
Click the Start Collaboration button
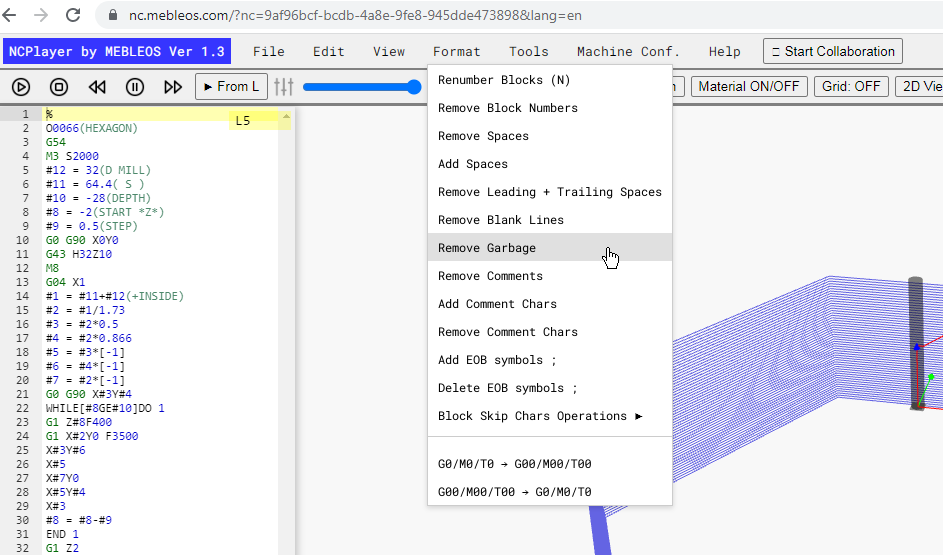click(833, 52)
